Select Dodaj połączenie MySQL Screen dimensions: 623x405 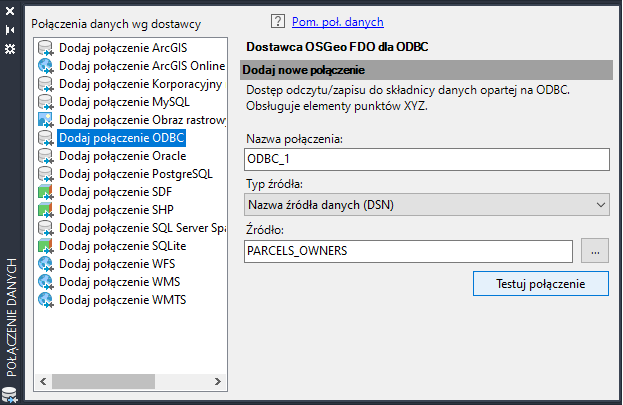(x=124, y=102)
